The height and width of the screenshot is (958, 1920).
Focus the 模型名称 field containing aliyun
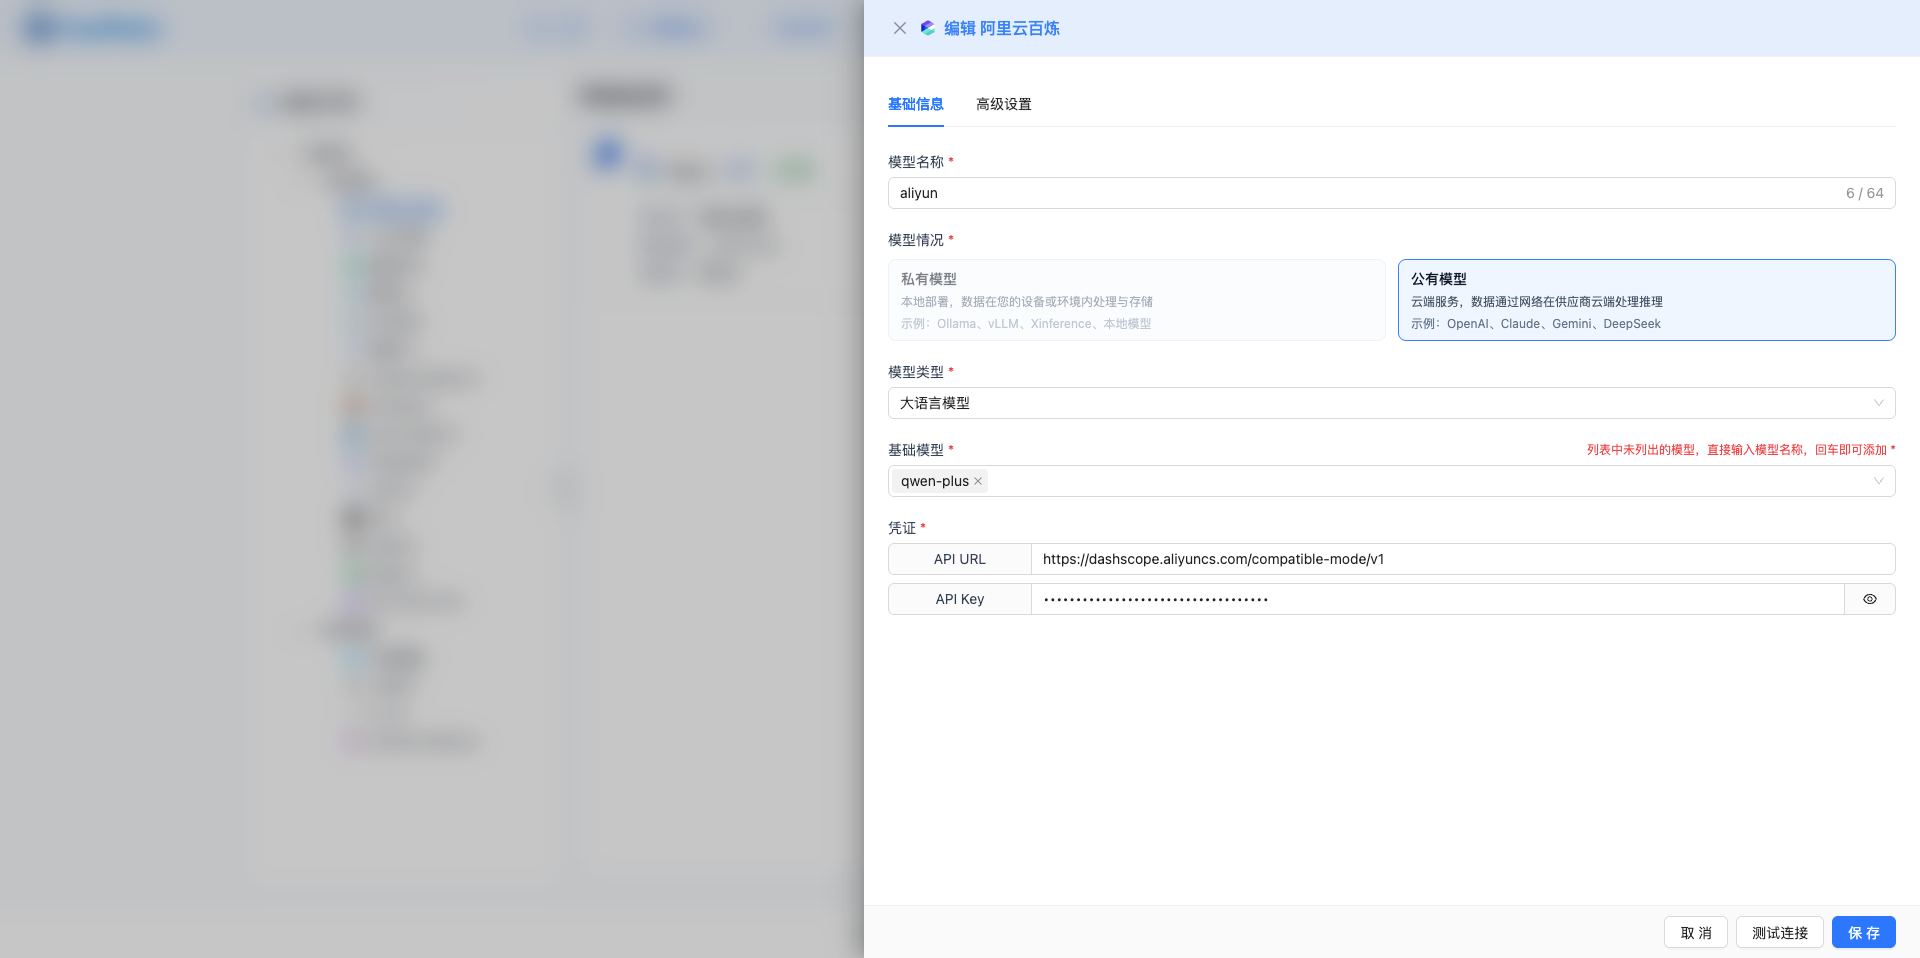coord(1360,193)
